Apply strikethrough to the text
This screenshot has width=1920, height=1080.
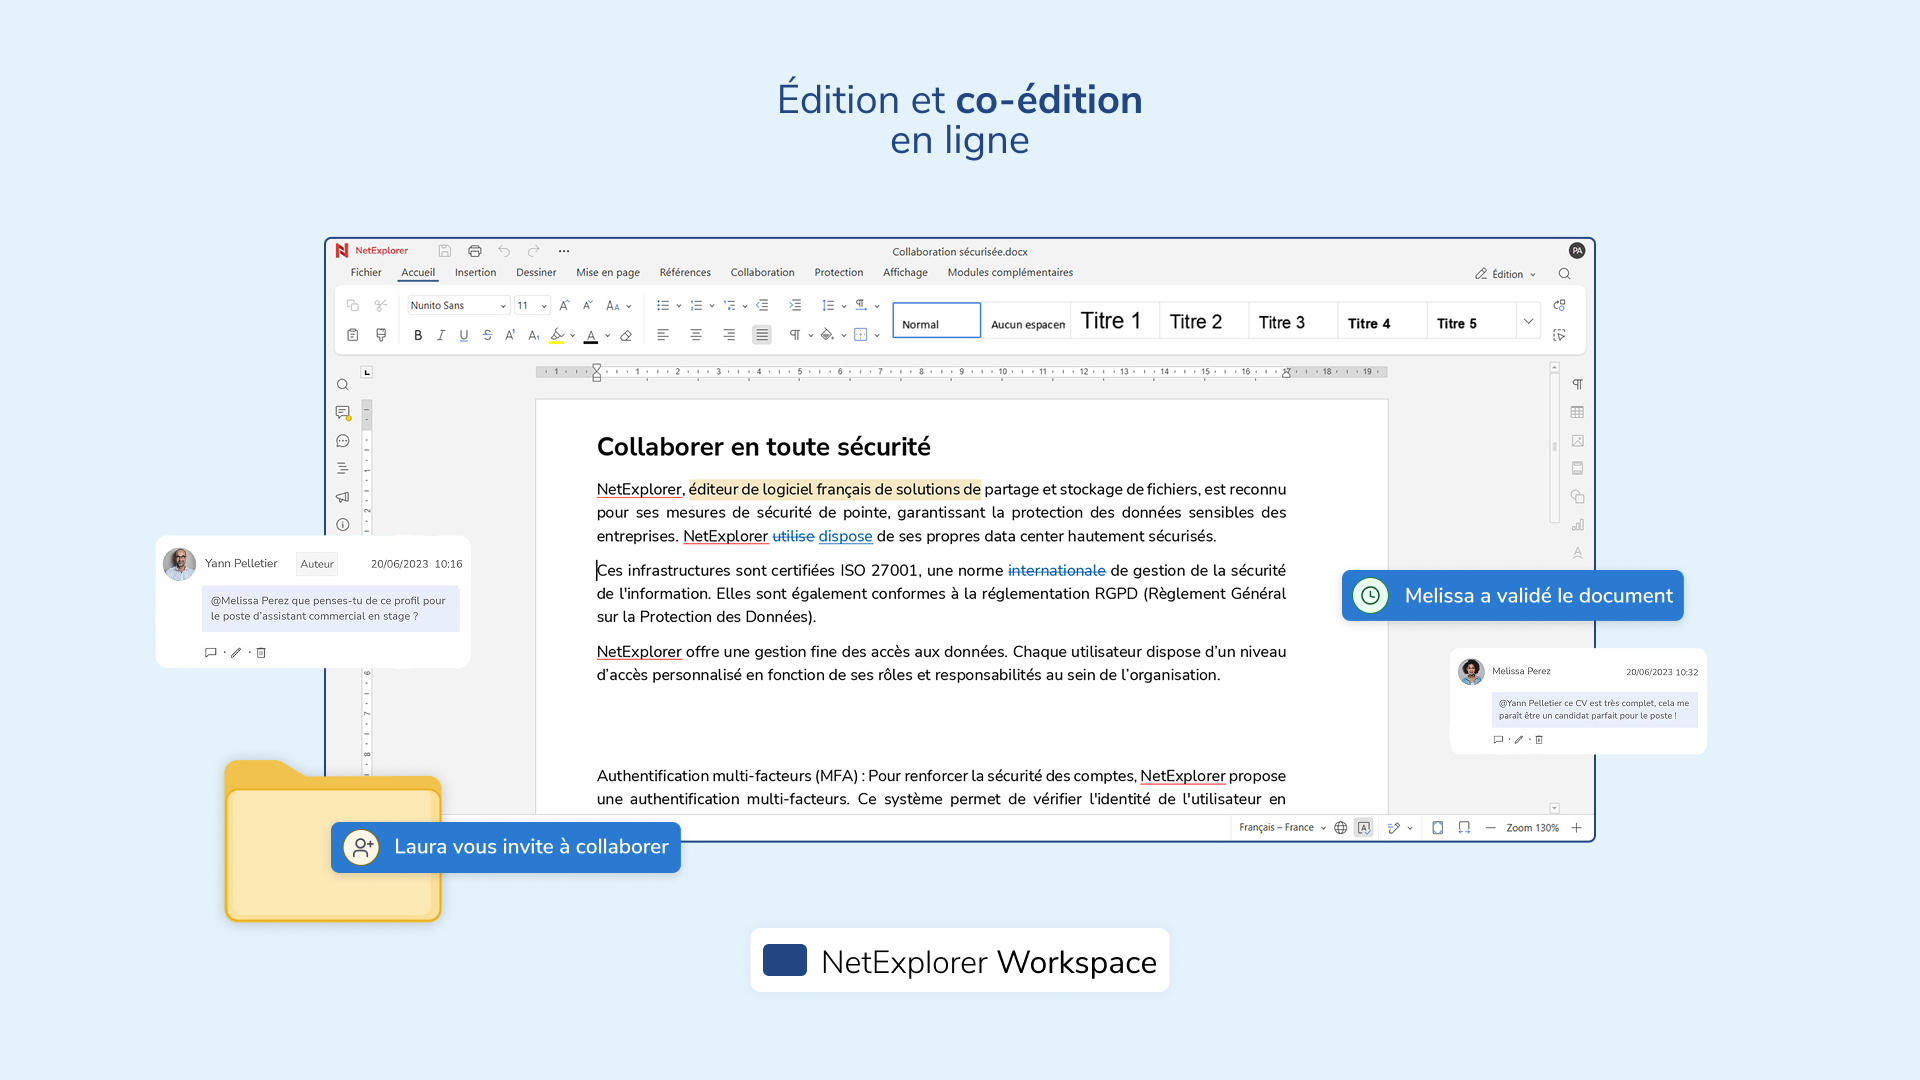pos(487,335)
